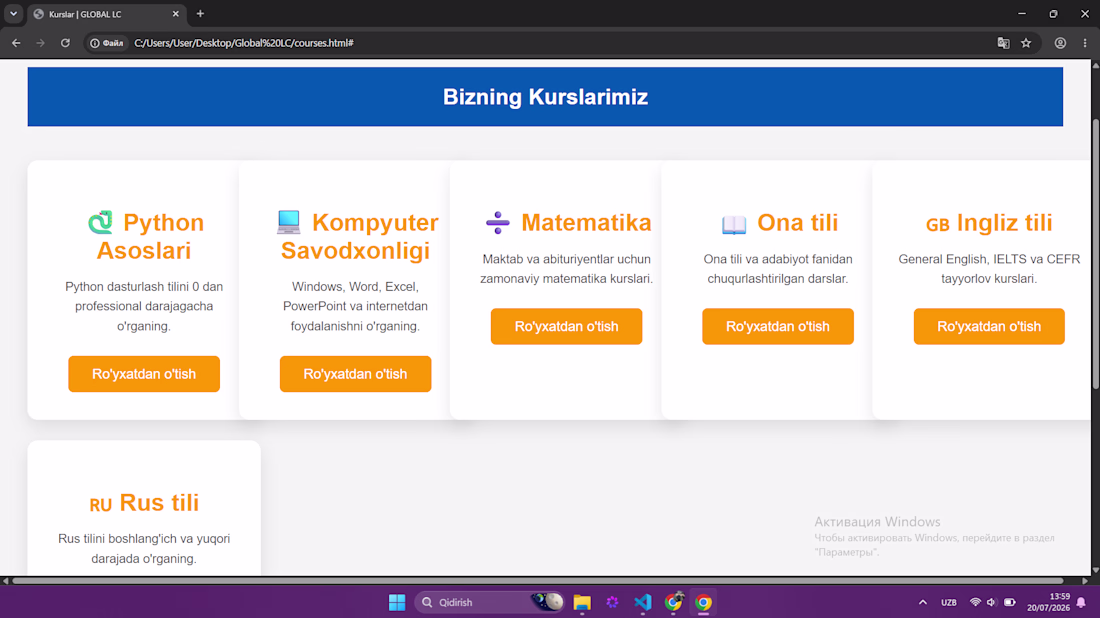Image resolution: width=1100 pixels, height=618 pixels.
Task: Switch the UZB input language
Action: [948, 602]
